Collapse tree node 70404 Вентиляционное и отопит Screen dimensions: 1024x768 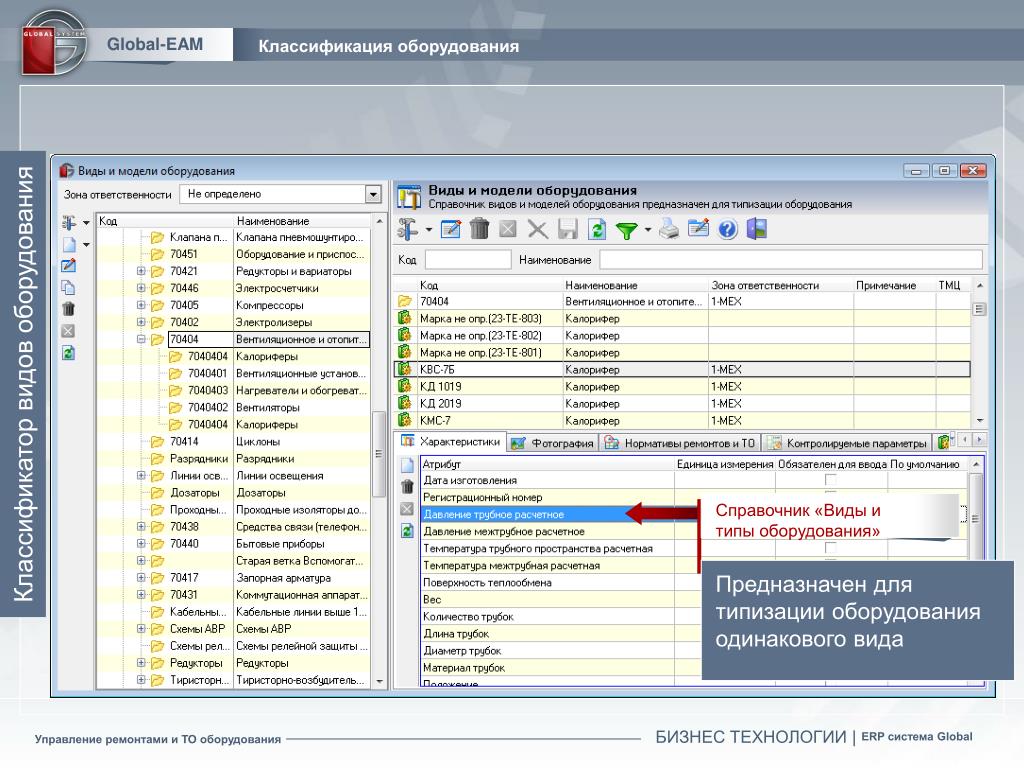click(x=141, y=339)
